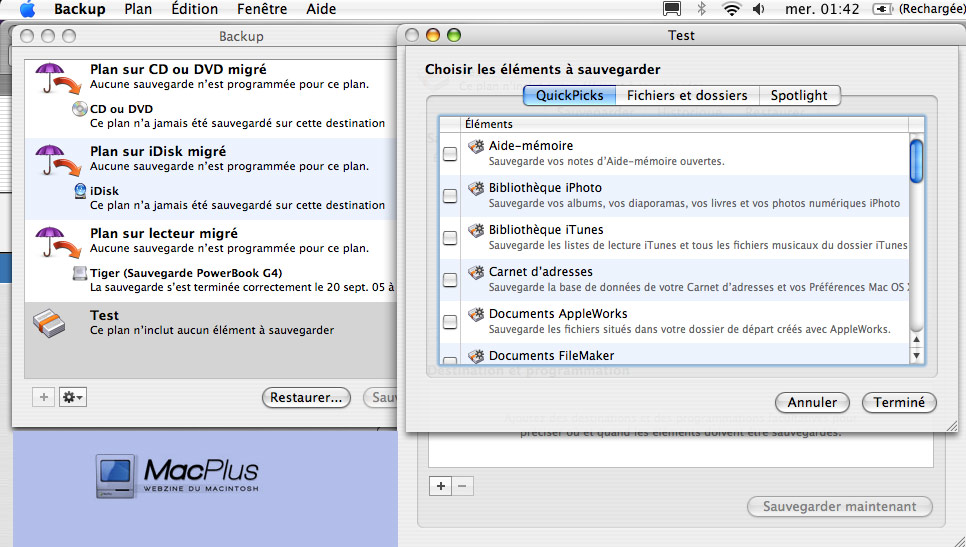966x547 pixels.
Task: Switch to the Spotlight tab
Action: point(799,95)
